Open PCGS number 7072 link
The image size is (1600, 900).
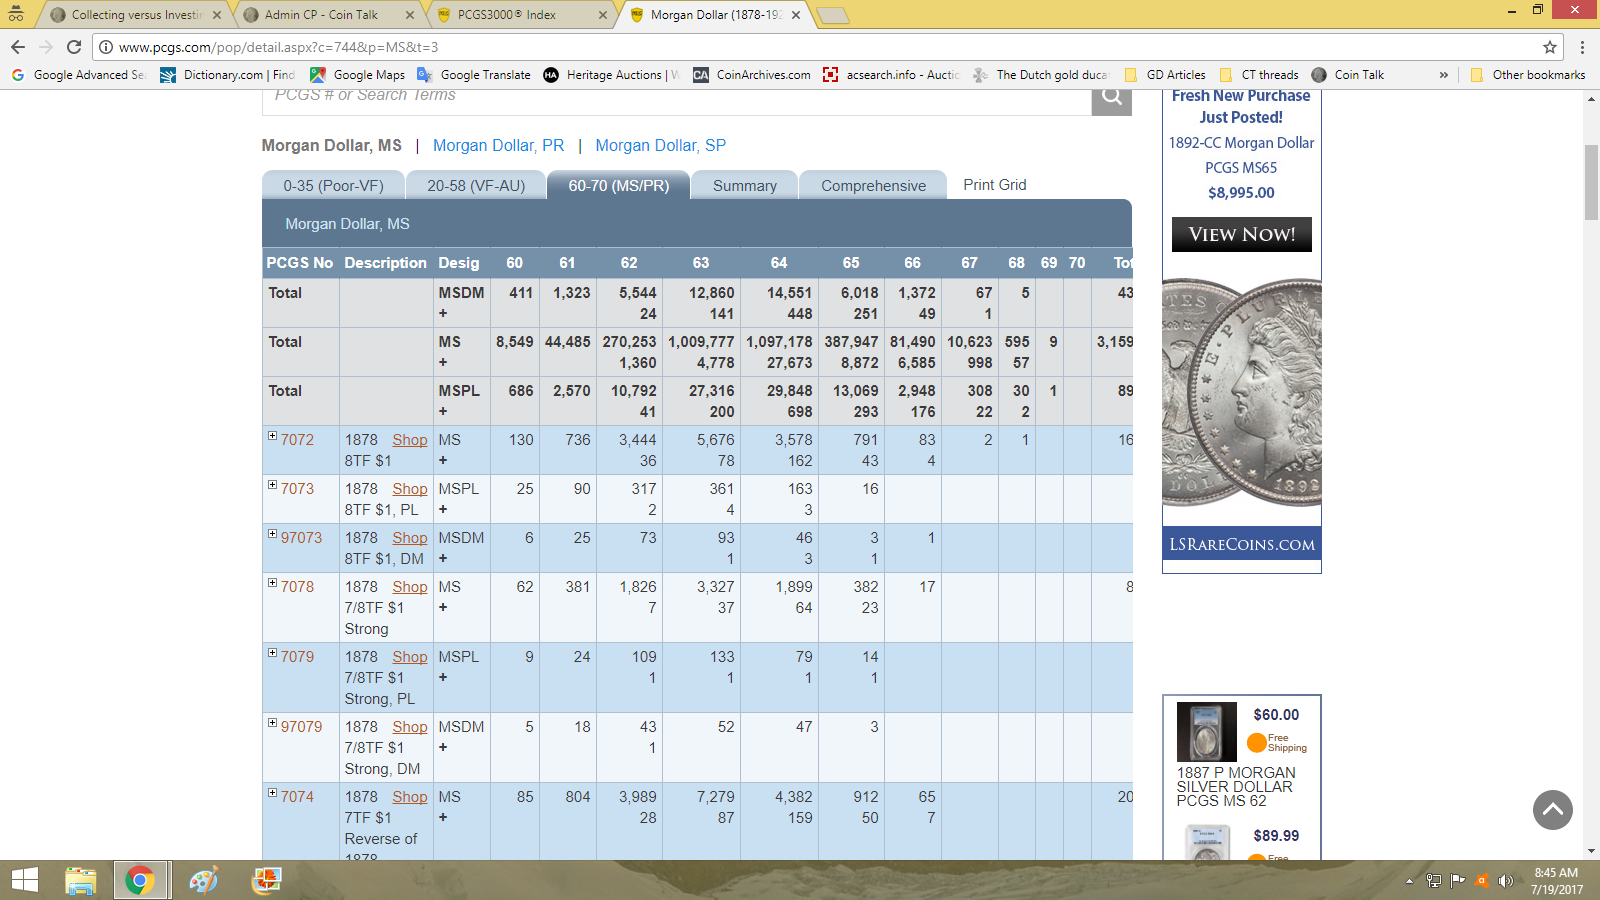(x=297, y=440)
